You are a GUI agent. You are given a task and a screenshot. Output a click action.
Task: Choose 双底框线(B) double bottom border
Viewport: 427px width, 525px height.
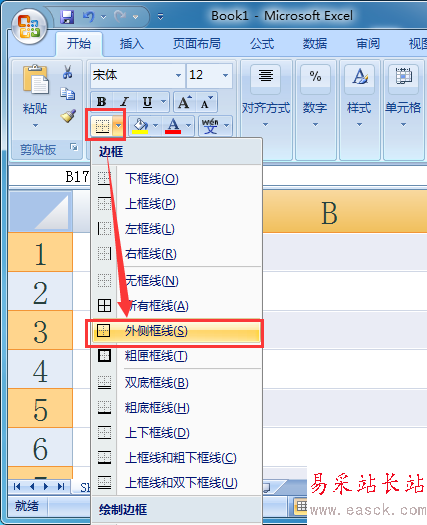pos(176,382)
